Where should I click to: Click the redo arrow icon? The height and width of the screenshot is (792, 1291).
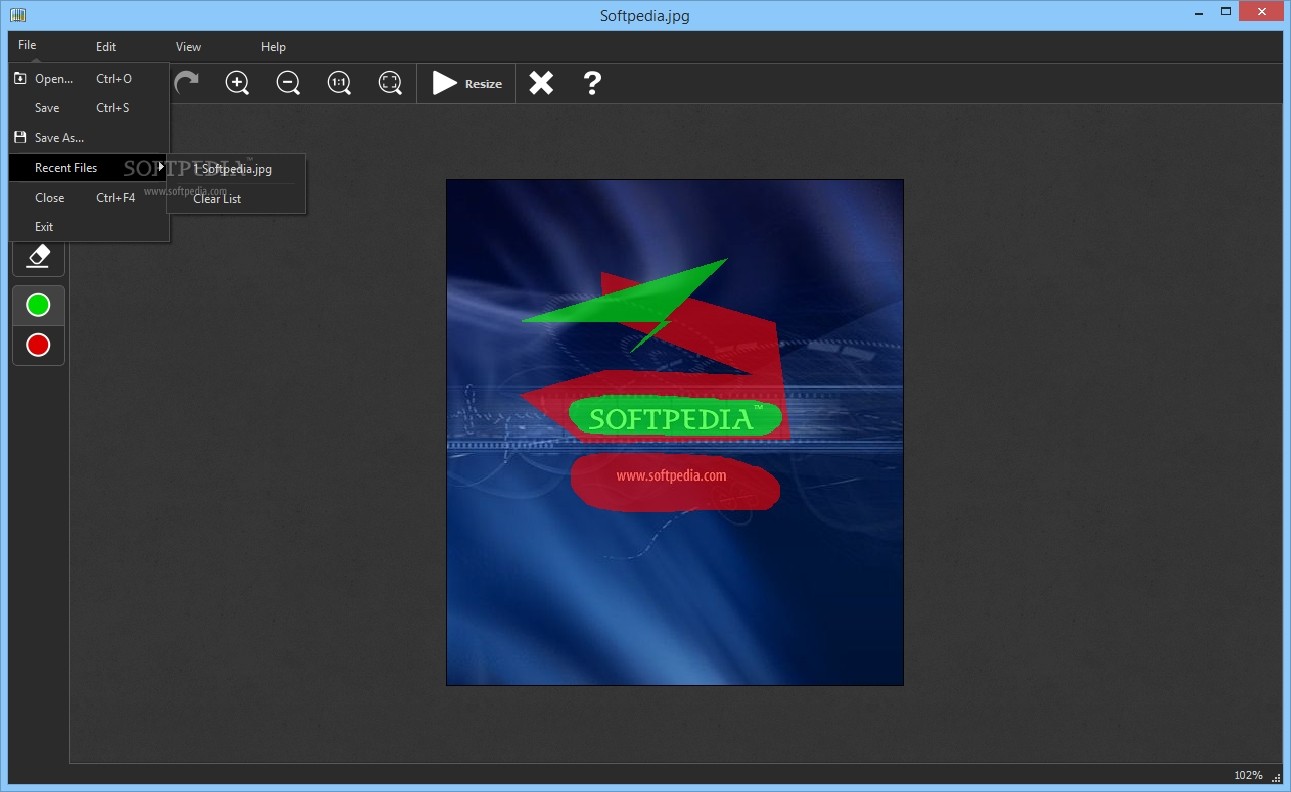coord(186,82)
